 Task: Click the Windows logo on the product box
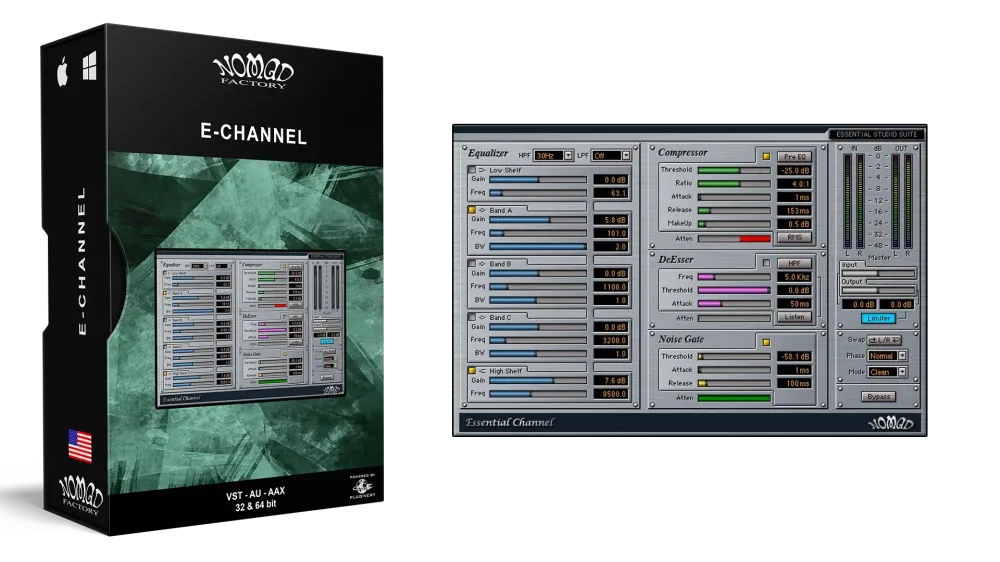pos(89,66)
